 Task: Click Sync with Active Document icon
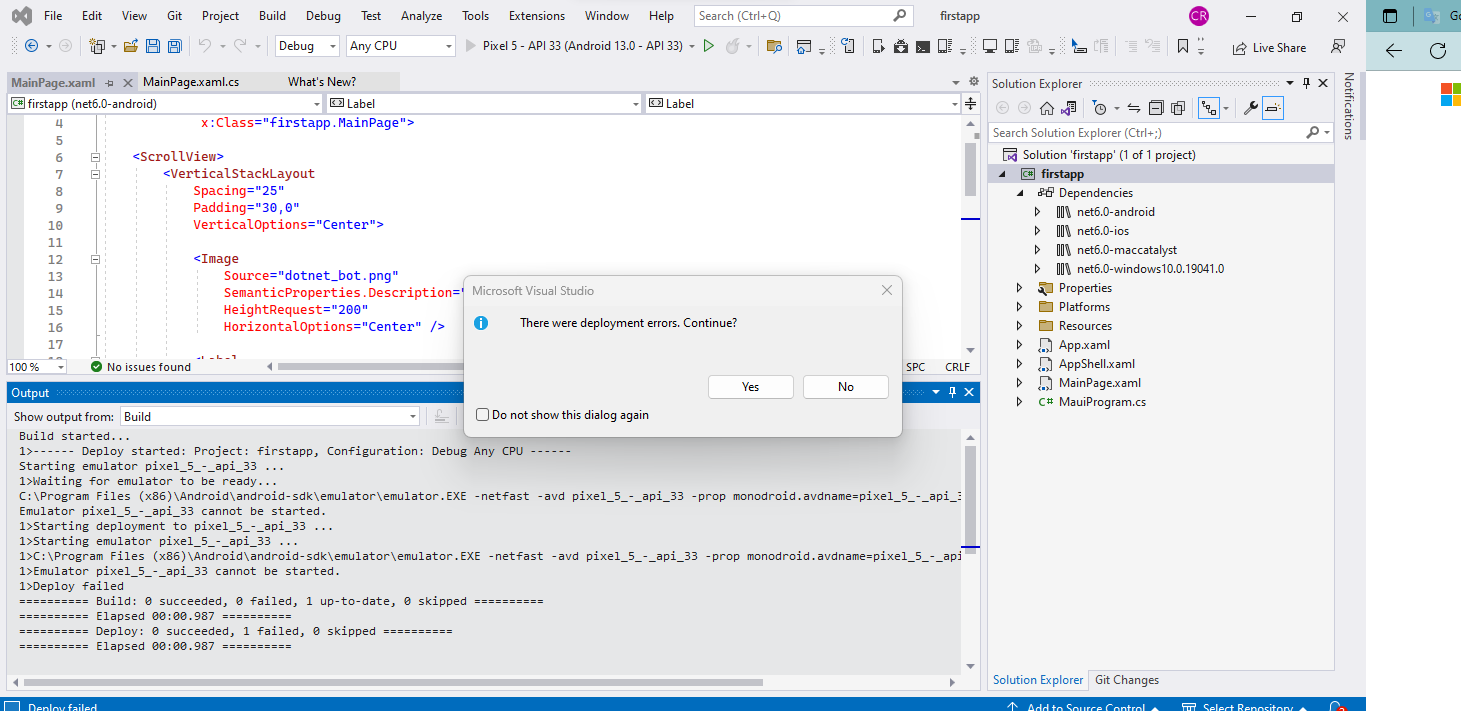pyautogui.click(x=1133, y=108)
